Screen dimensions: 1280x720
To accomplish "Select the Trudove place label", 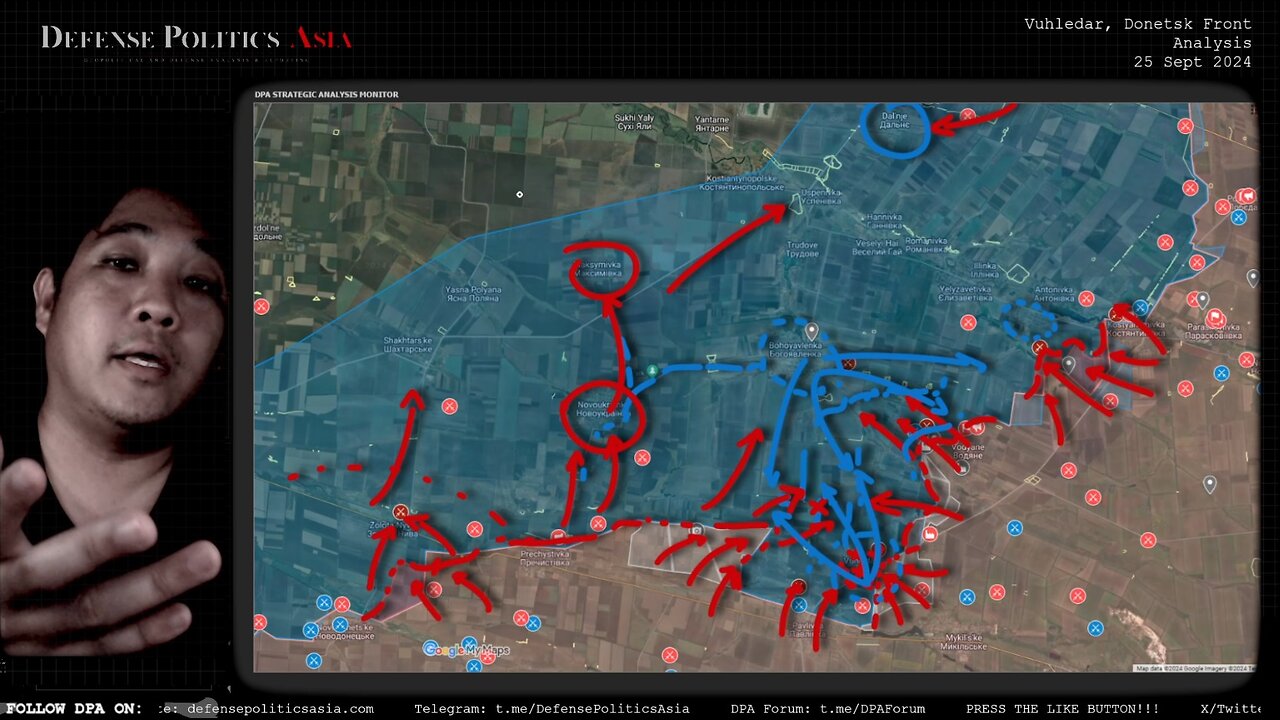I will coord(802,249).
